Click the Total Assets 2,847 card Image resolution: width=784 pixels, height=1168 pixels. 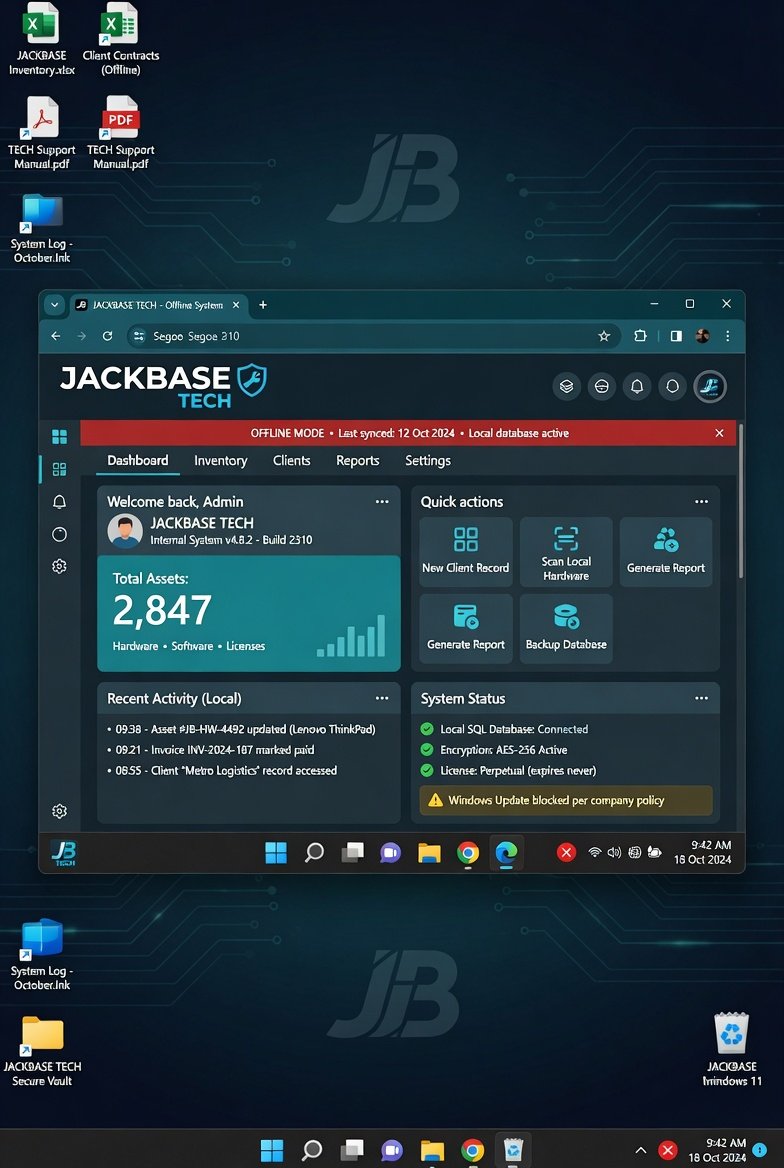249,613
